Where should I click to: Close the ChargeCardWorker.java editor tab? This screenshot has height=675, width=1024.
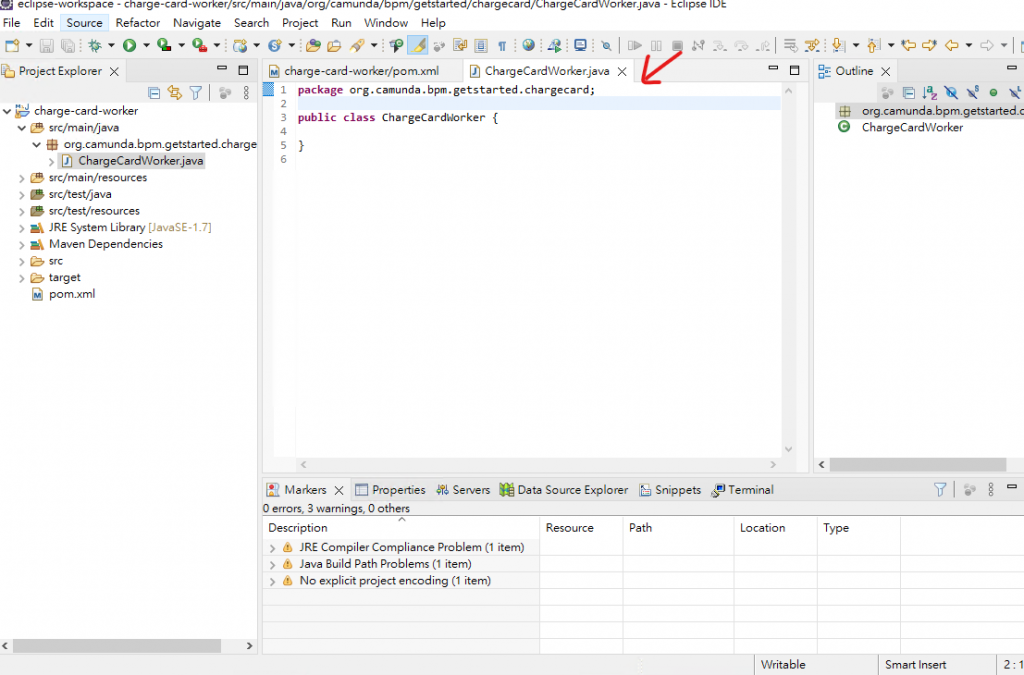point(622,72)
